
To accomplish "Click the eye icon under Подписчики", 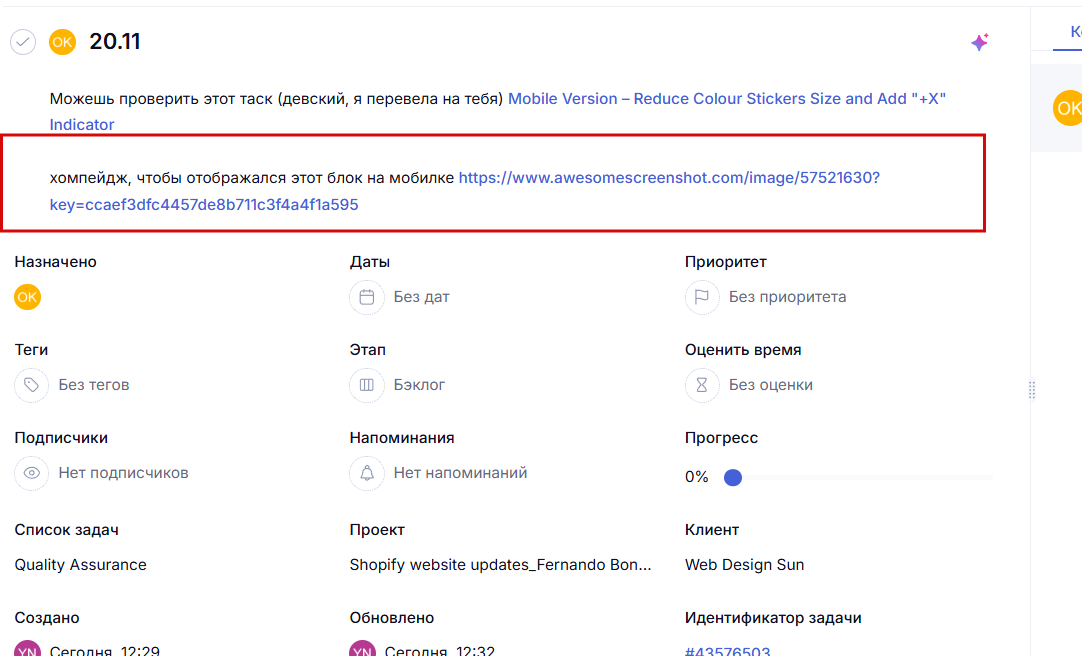I will tap(32, 473).
